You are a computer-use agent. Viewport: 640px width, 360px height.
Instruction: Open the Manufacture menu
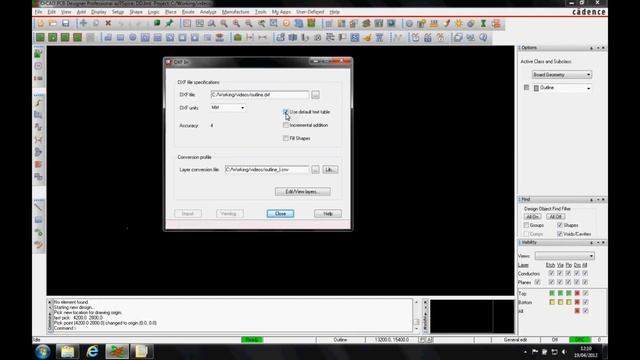[236, 12]
